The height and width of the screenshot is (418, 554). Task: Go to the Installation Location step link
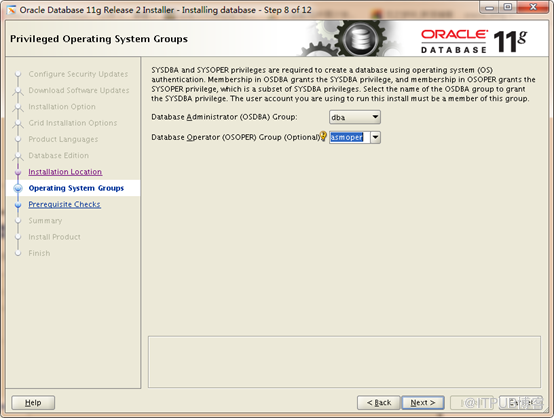[x=65, y=172]
